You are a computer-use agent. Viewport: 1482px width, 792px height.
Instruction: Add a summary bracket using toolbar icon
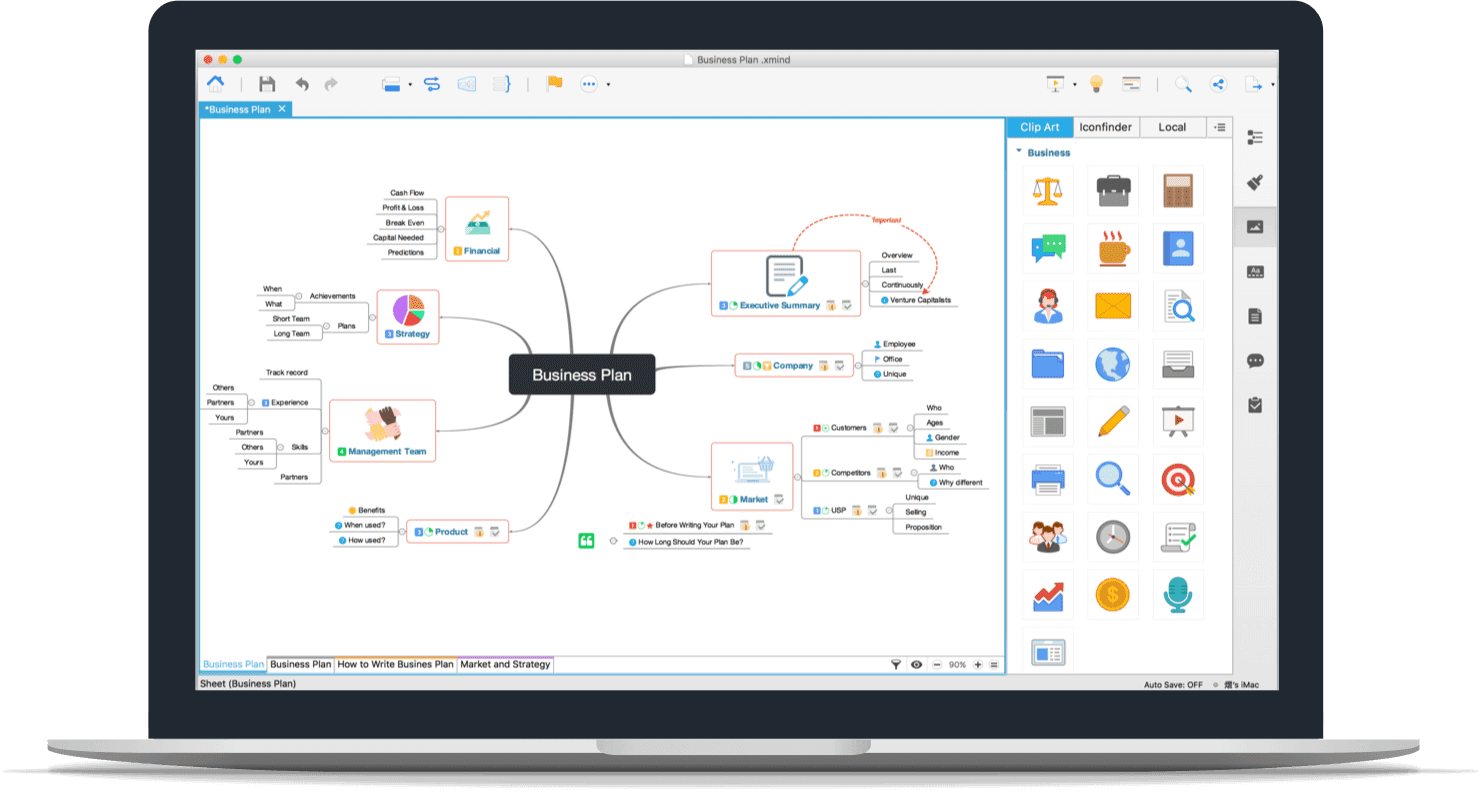point(503,85)
